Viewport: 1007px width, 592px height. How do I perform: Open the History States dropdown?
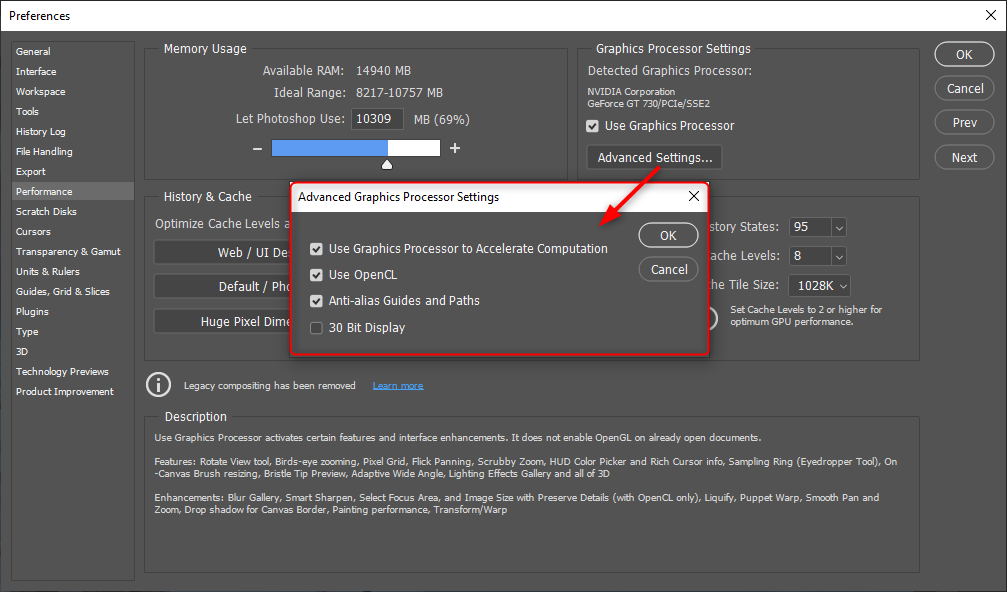pyautogui.click(x=838, y=227)
